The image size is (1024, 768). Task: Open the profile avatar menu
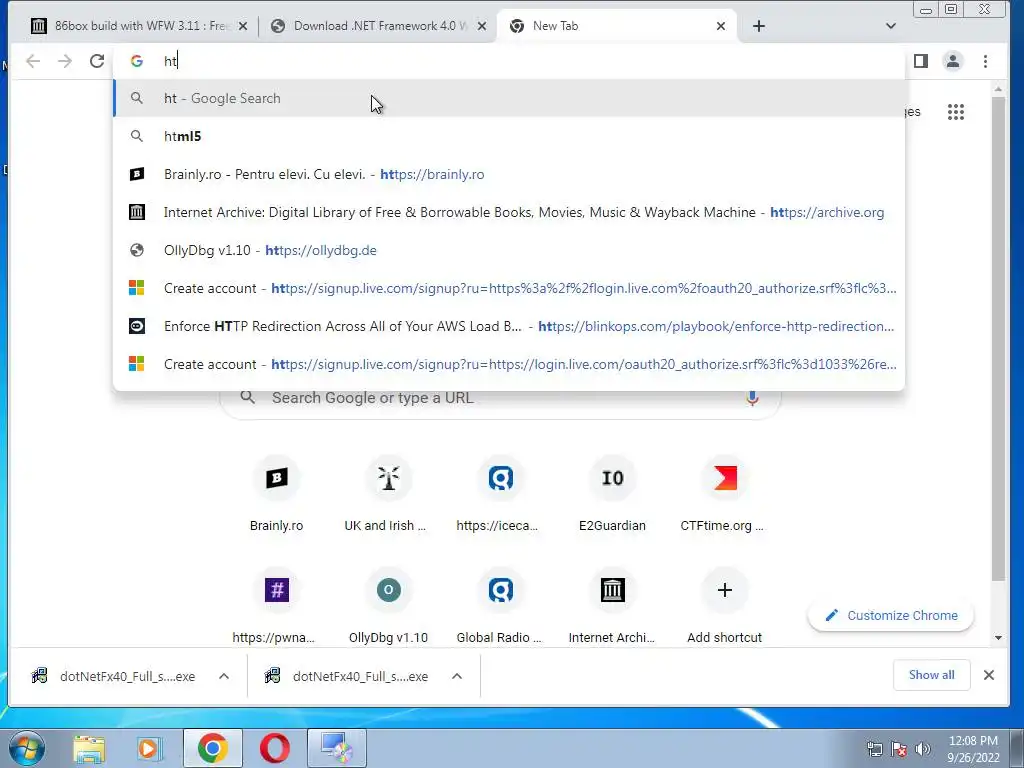(953, 61)
